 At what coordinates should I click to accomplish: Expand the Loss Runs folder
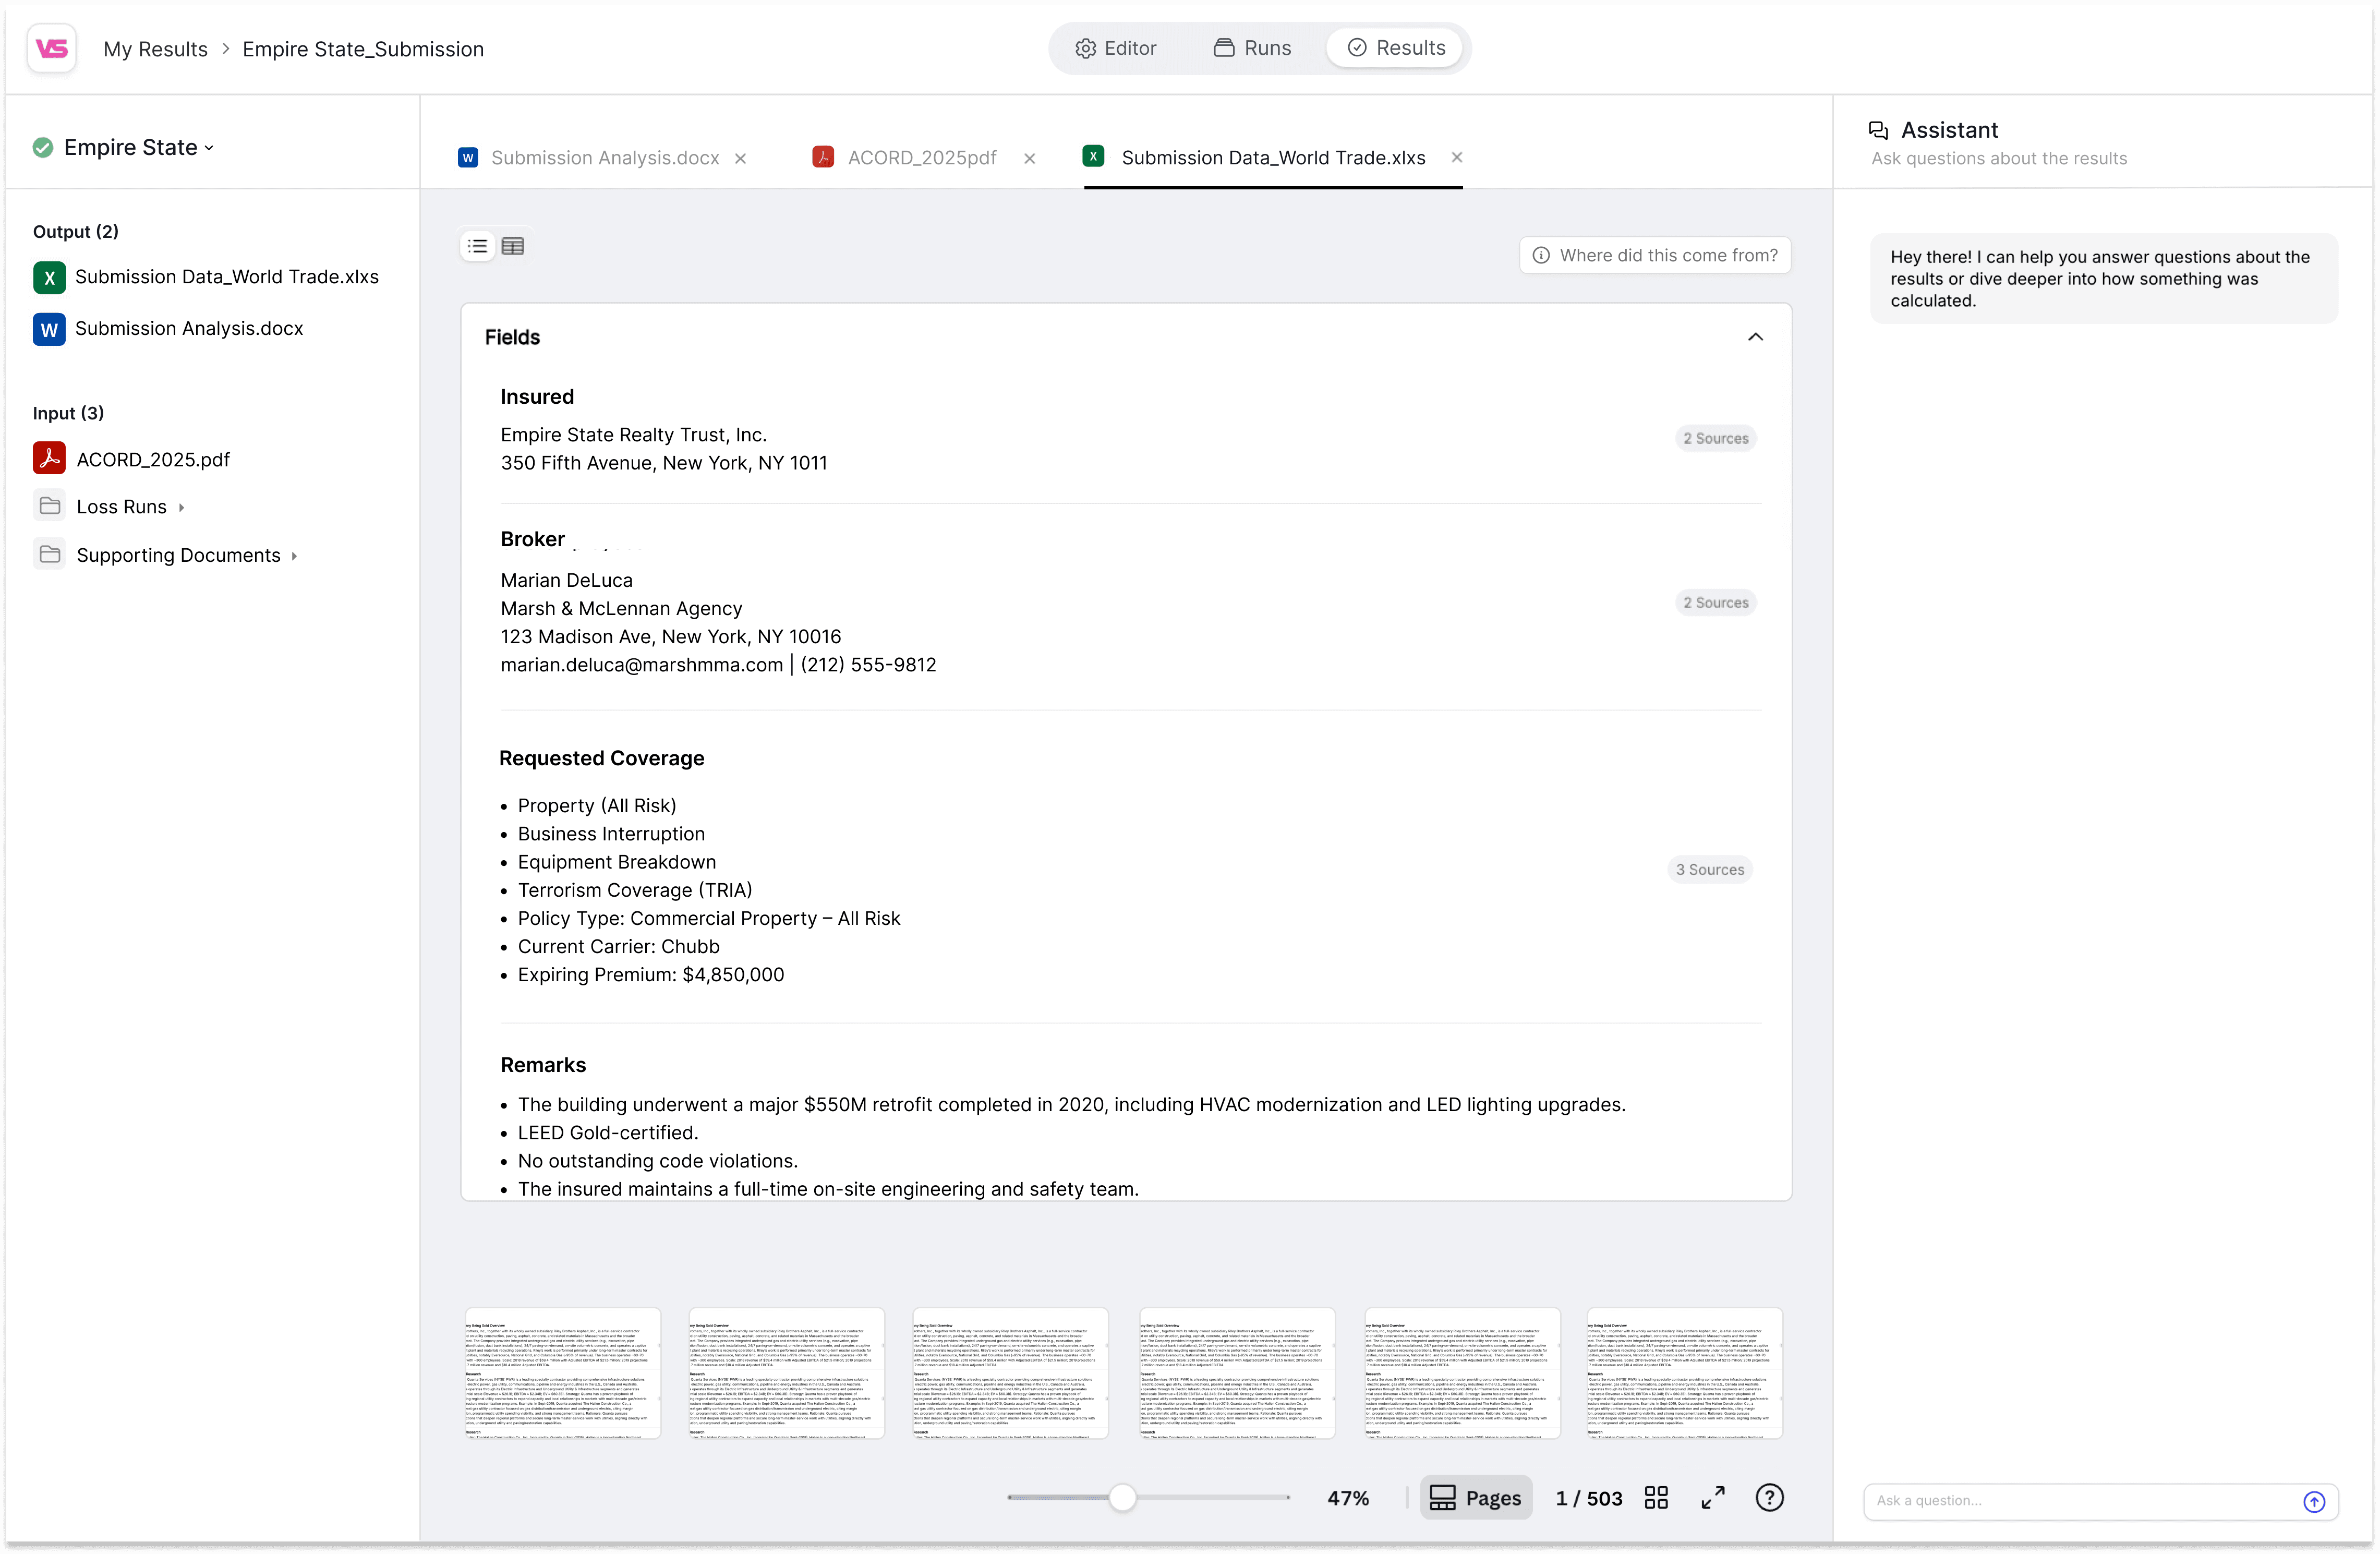point(181,507)
